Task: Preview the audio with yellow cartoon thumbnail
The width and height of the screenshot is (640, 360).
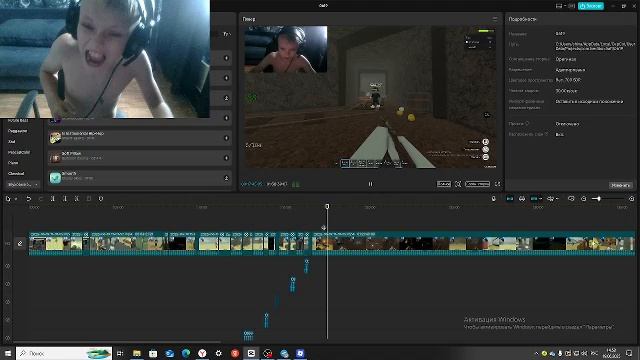Action: [x=55, y=138]
